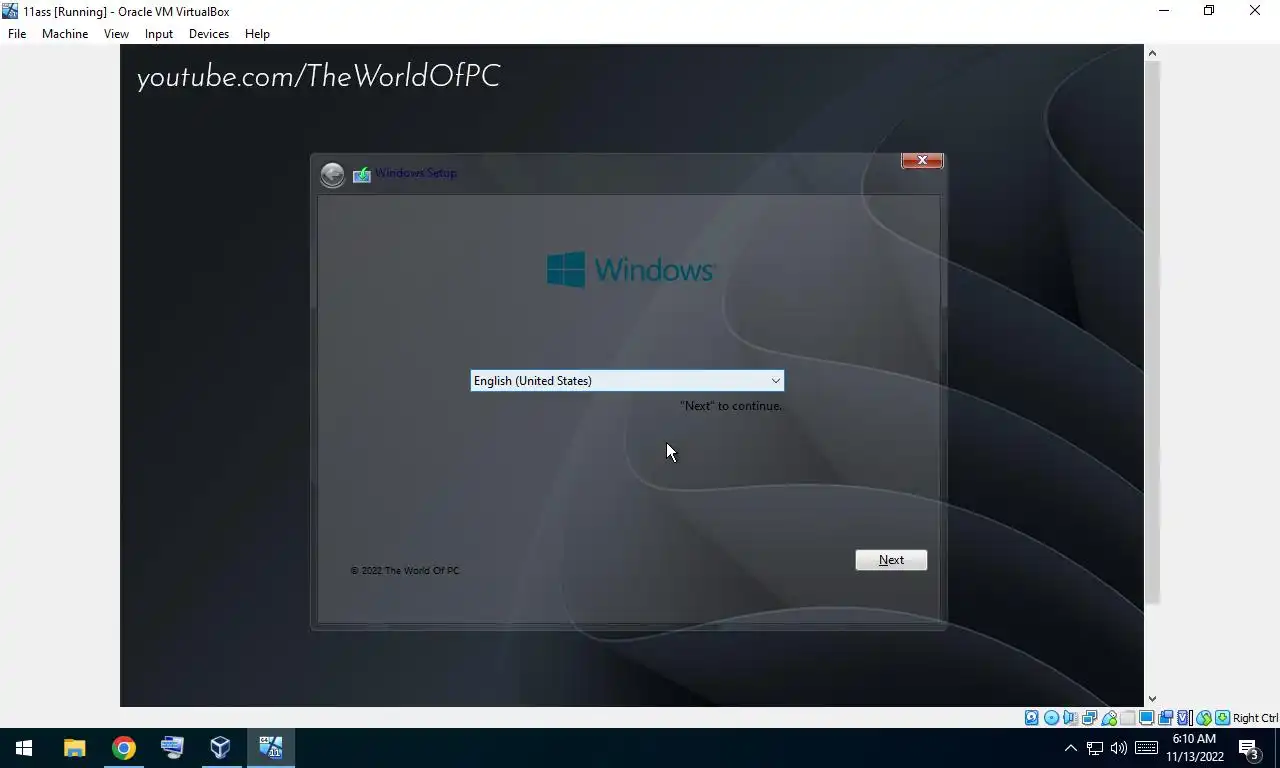Viewport: 1280px width, 768px height.
Task: Click the scroll down arrow of VM view
Action: point(1152,699)
